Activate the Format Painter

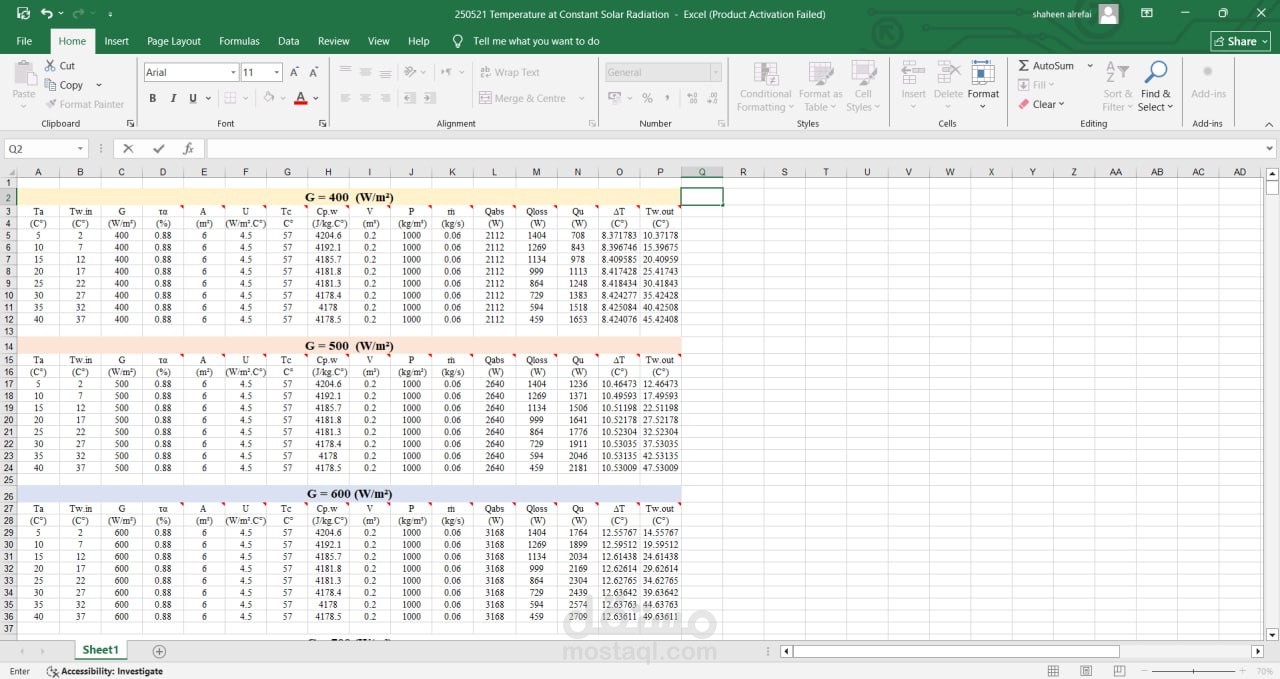[x=84, y=104]
